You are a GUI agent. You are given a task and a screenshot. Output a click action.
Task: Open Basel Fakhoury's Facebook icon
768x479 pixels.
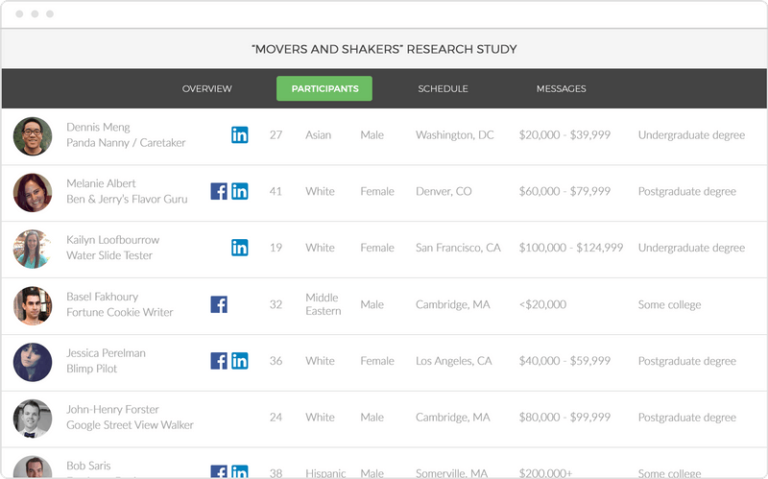tap(219, 304)
